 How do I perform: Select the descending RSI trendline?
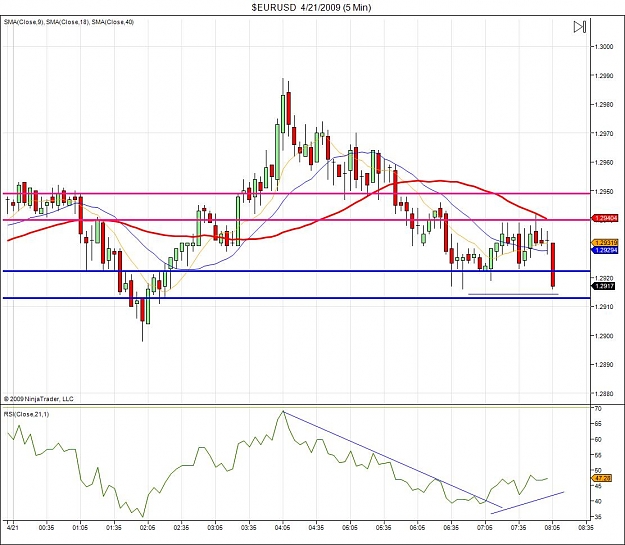(x=393, y=460)
